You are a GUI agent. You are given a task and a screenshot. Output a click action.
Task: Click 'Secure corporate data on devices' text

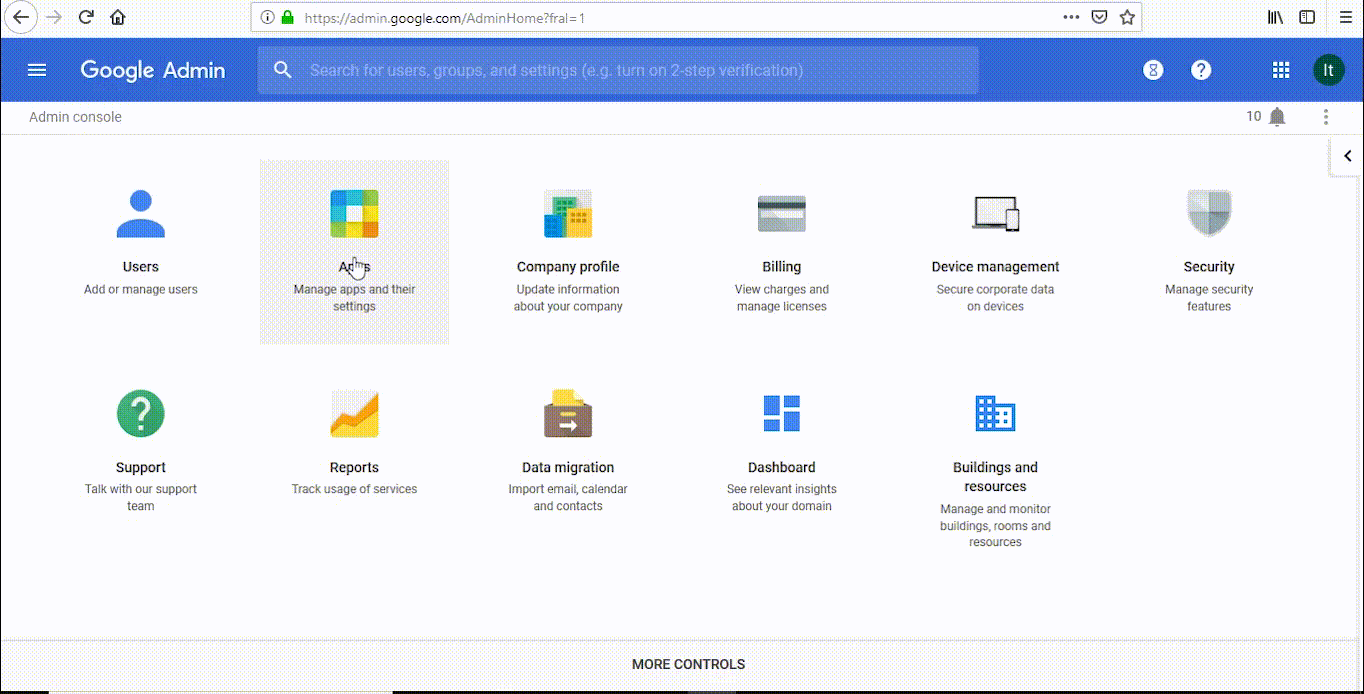pyautogui.click(x=995, y=298)
